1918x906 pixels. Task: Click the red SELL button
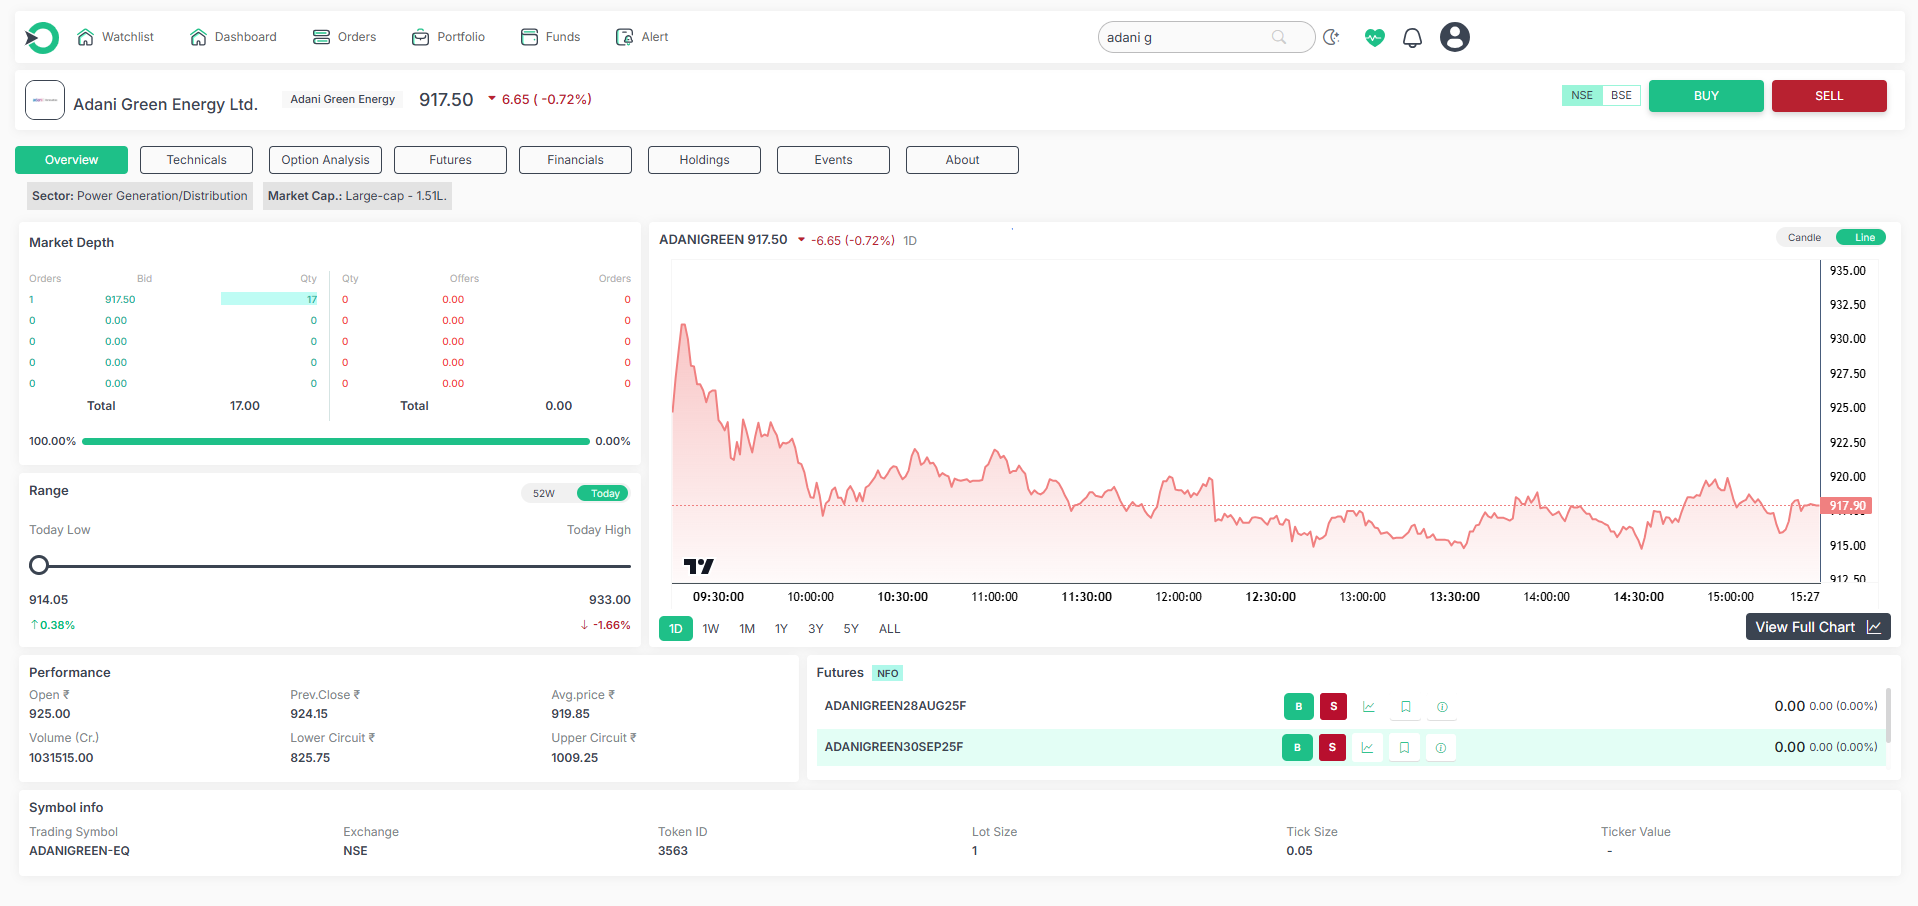(1829, 96)
